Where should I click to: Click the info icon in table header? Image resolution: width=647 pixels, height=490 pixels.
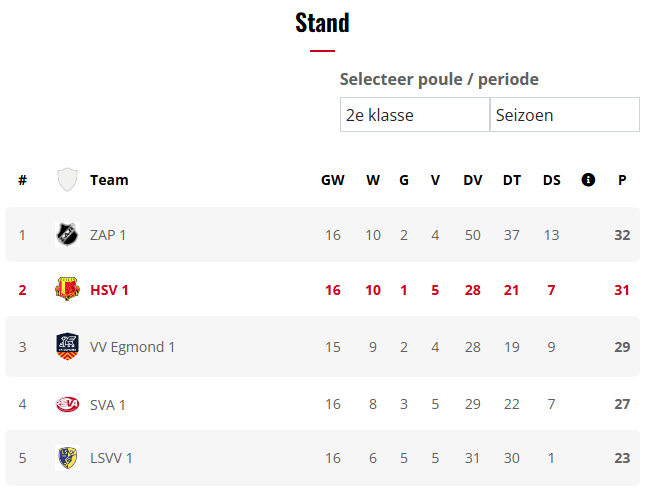588,180
